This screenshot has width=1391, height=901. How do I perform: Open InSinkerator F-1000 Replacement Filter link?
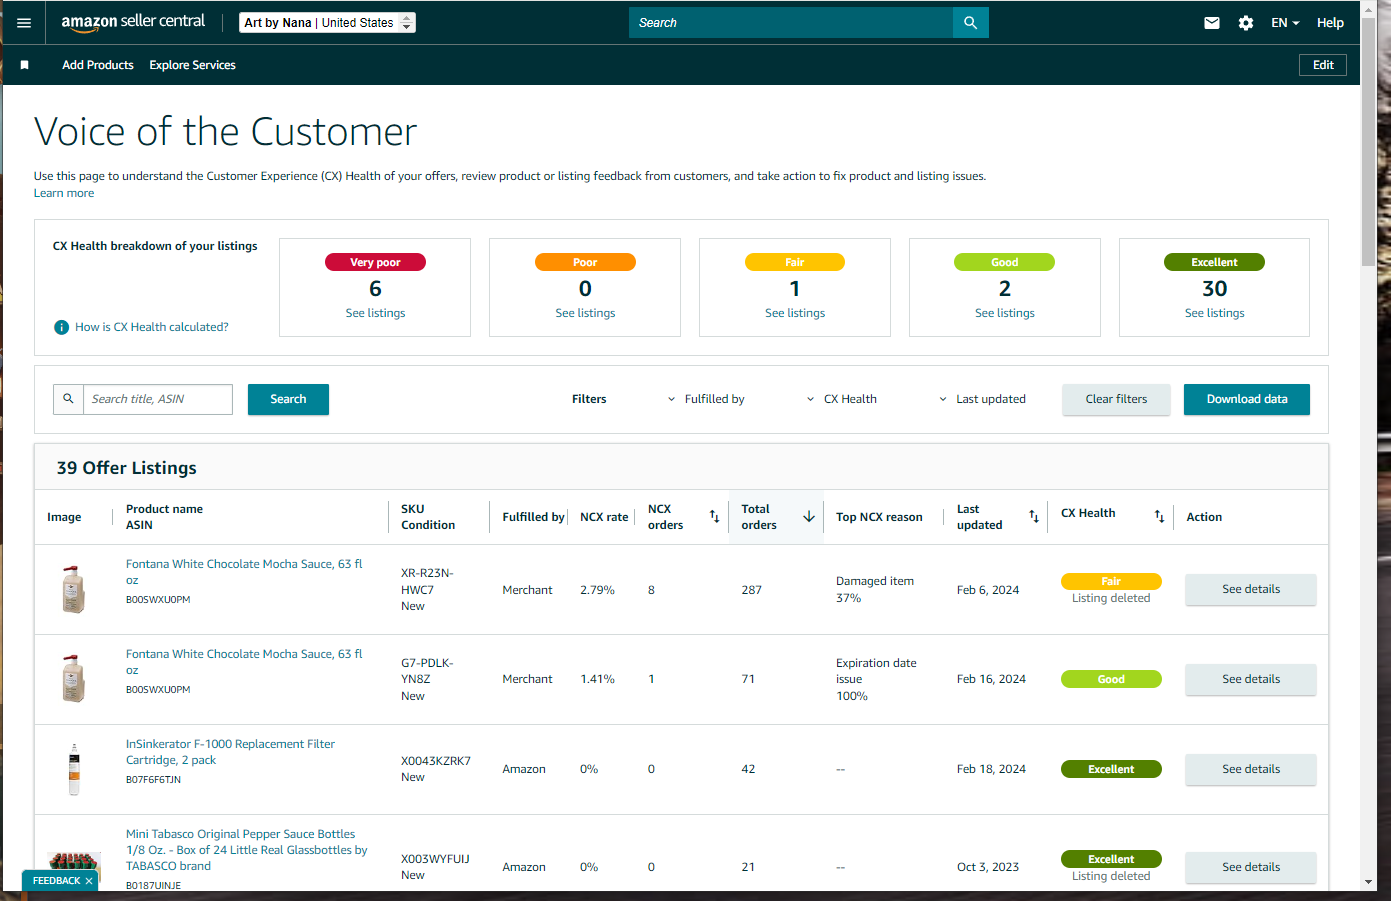[x=230, y=752]
